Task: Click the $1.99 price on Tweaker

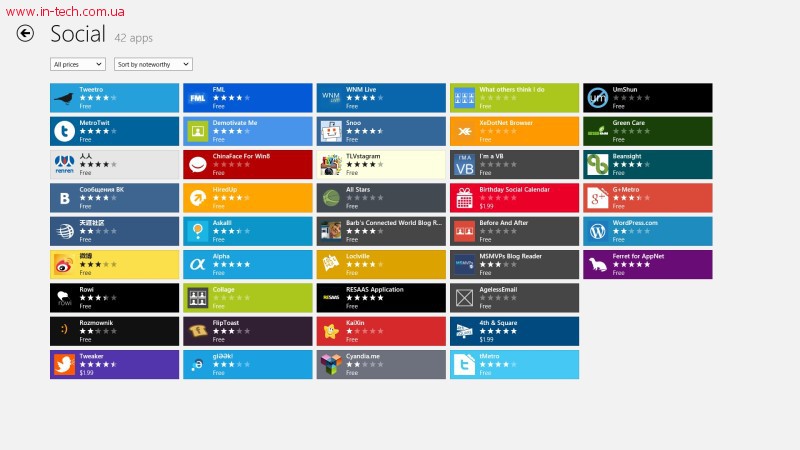Action: pos(86,373)
